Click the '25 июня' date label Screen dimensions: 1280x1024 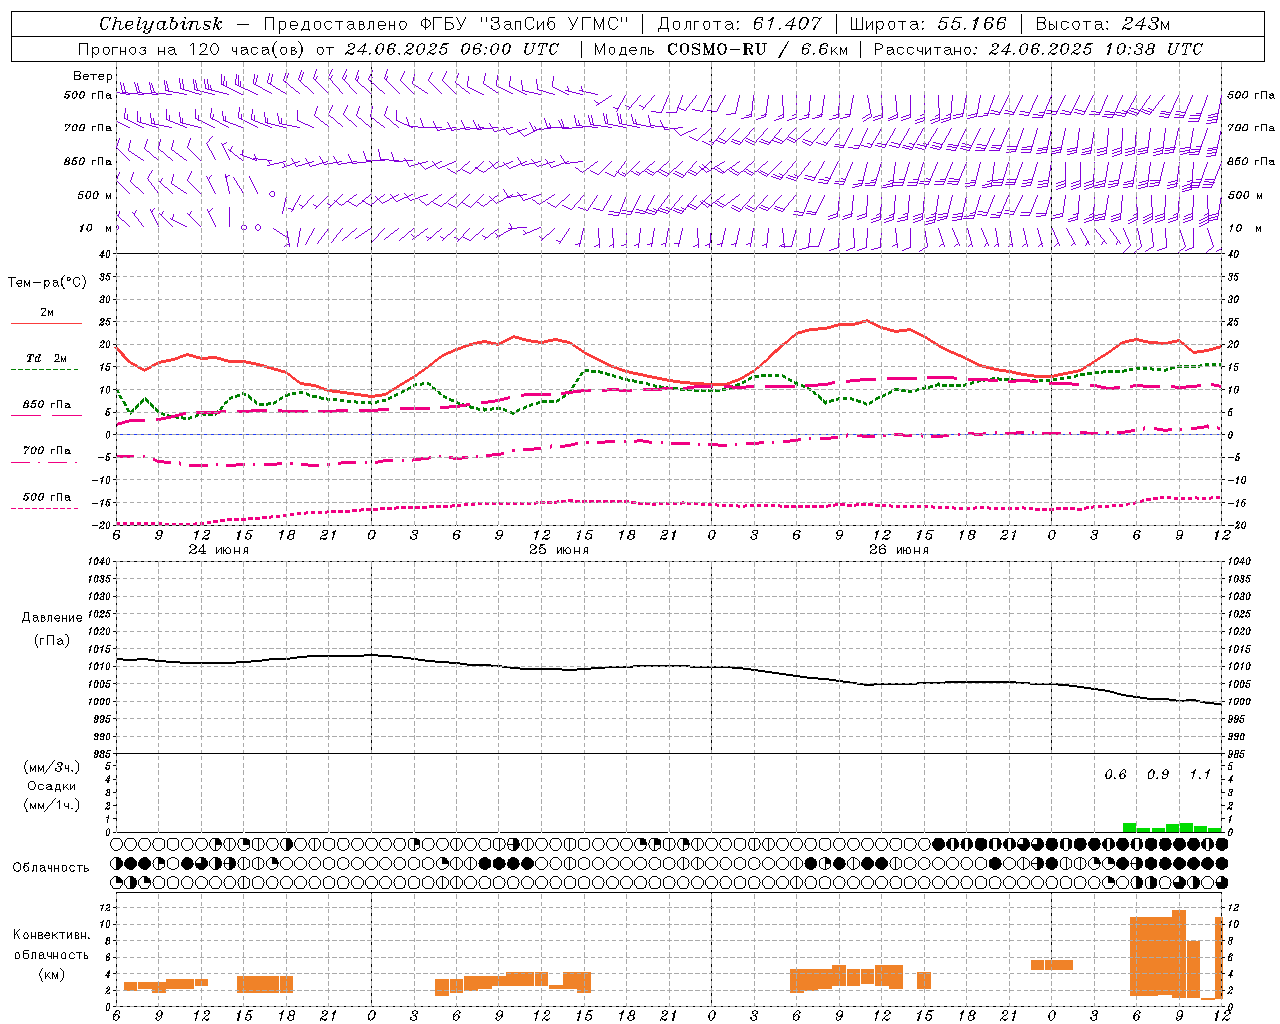(x=558, y=550)
